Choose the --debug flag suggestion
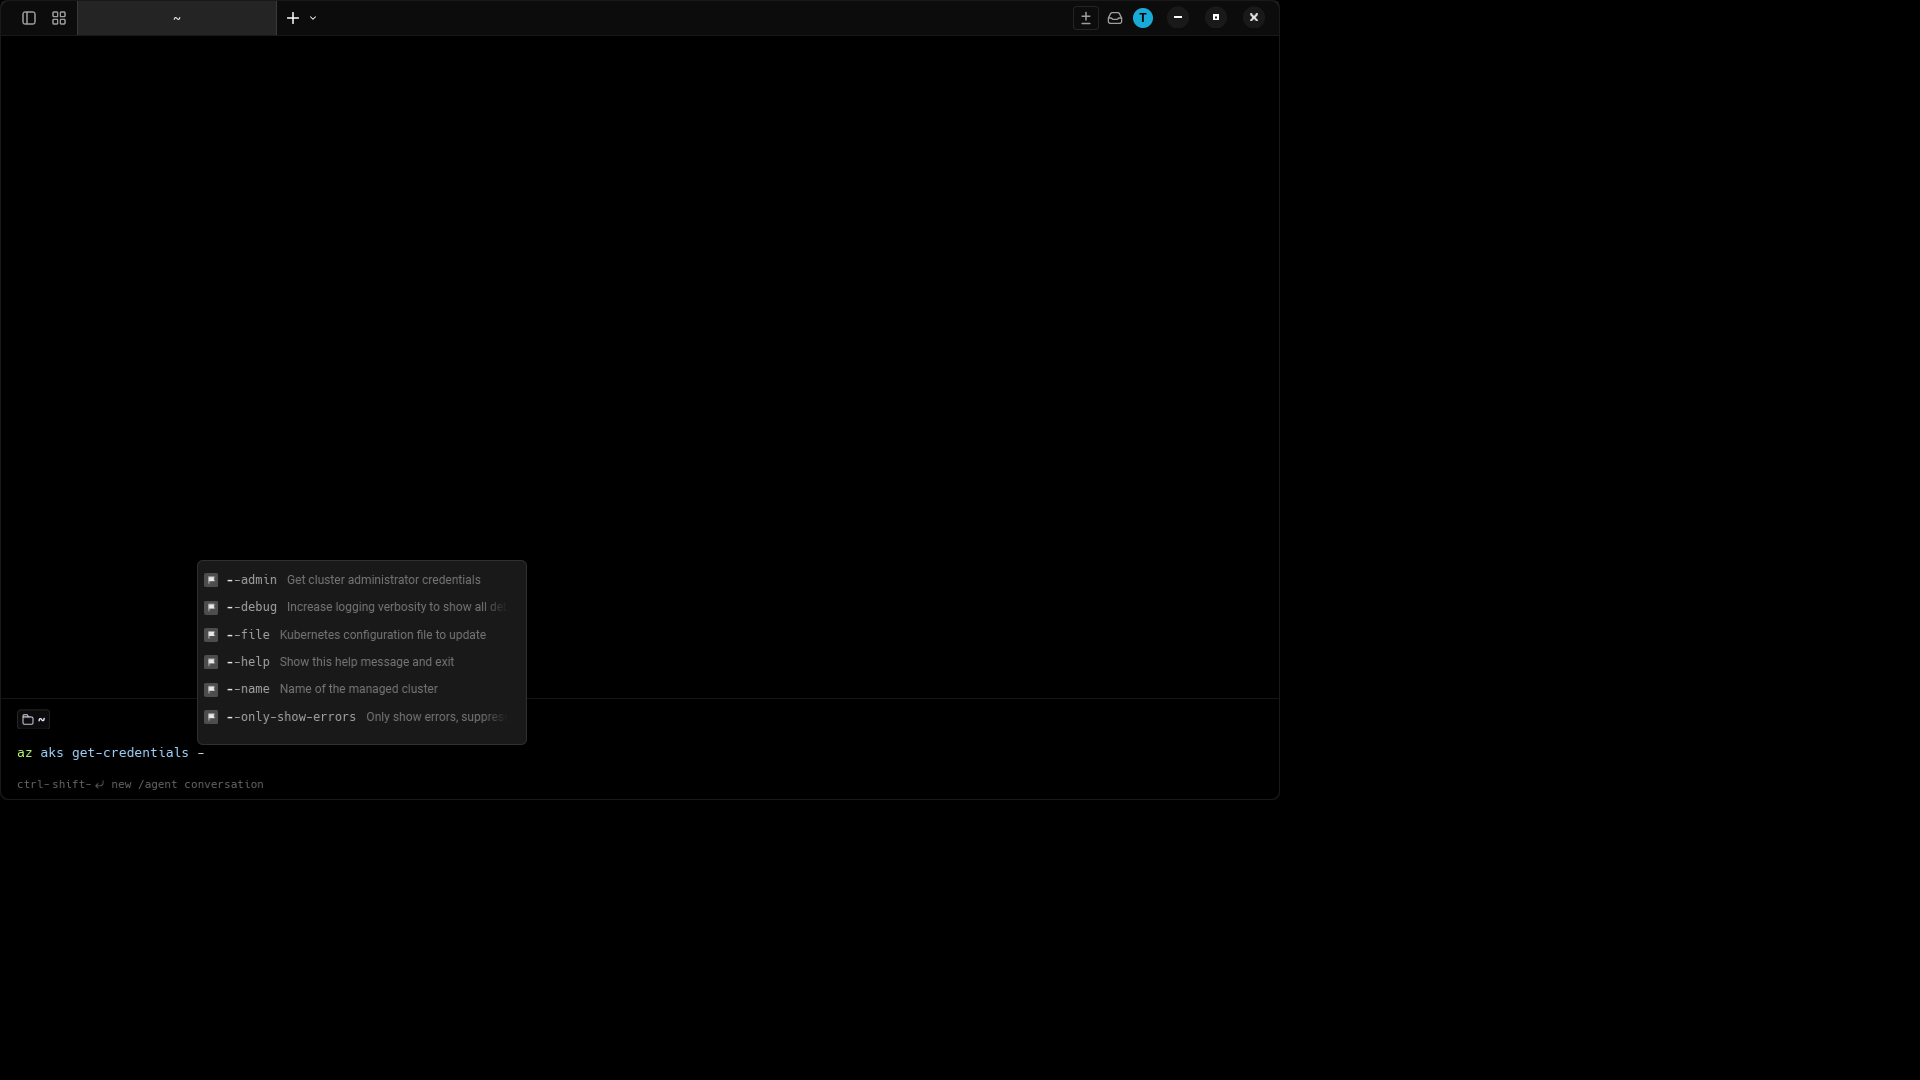The width and height of the screenshot is (1920, 1080). (362, 607)
